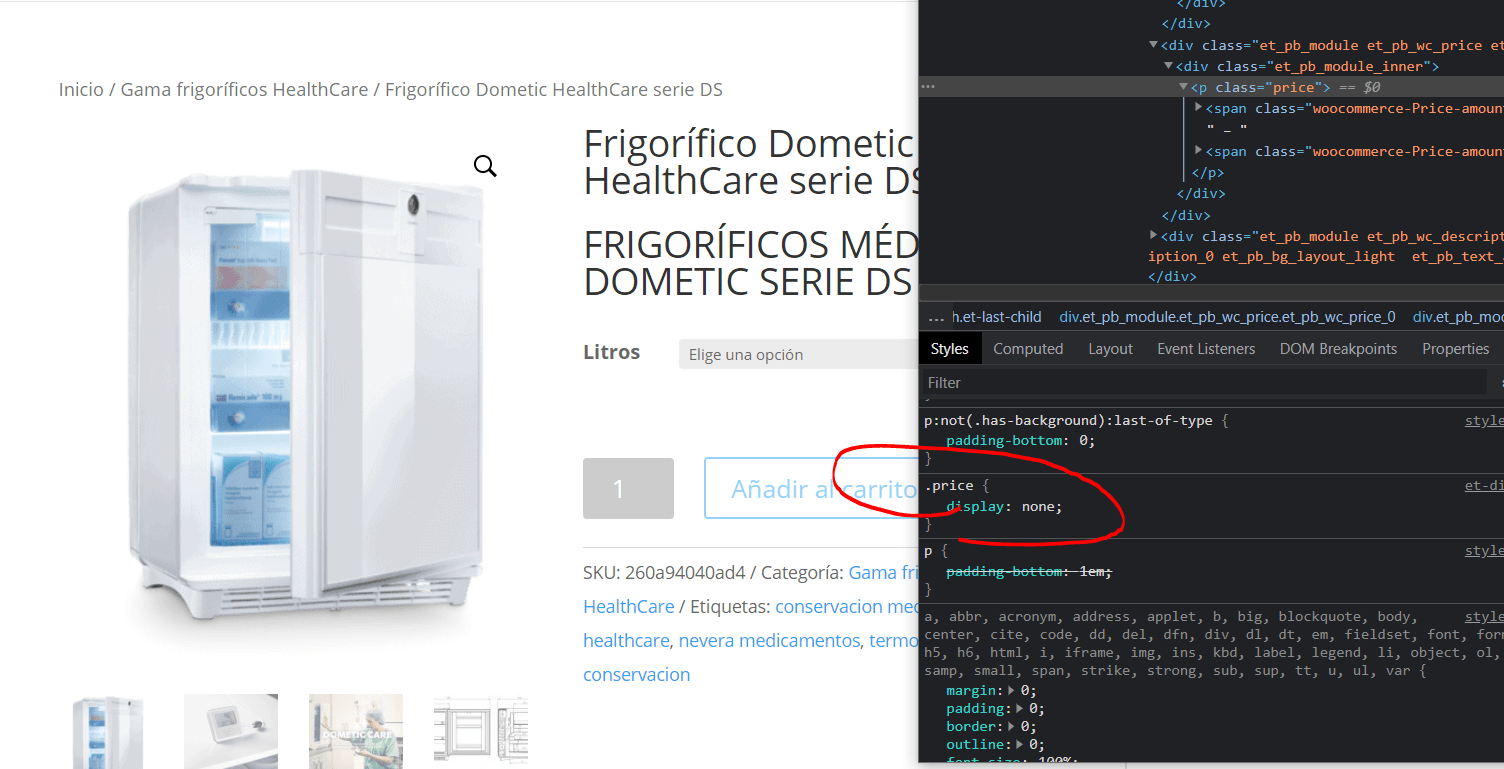
Task: Expand the first woocommerce-Price-amount span
Action: pos(1199,107)
